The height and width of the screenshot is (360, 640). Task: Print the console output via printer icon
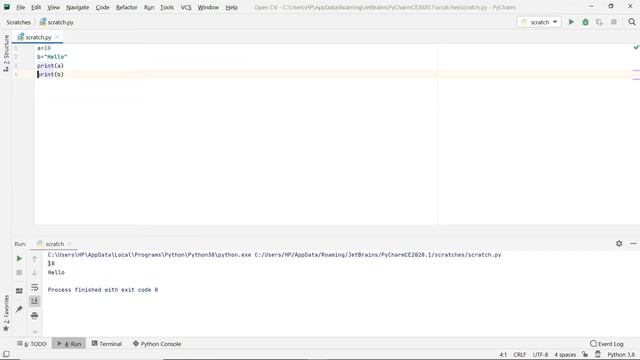tap(35, 315)
